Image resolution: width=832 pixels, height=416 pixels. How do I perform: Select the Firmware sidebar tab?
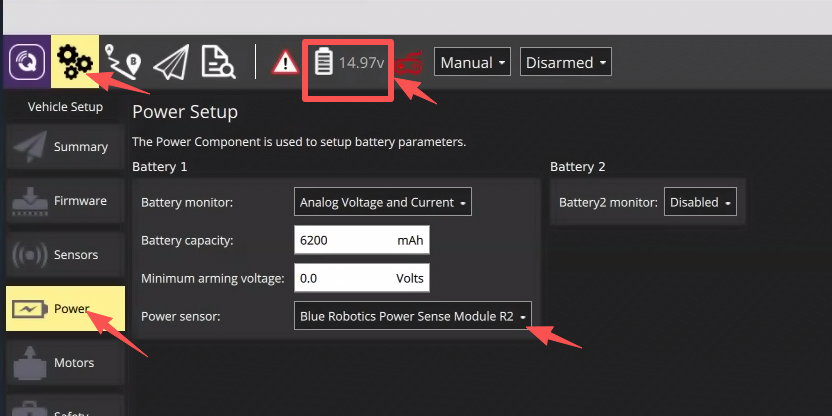pos(65,201)
